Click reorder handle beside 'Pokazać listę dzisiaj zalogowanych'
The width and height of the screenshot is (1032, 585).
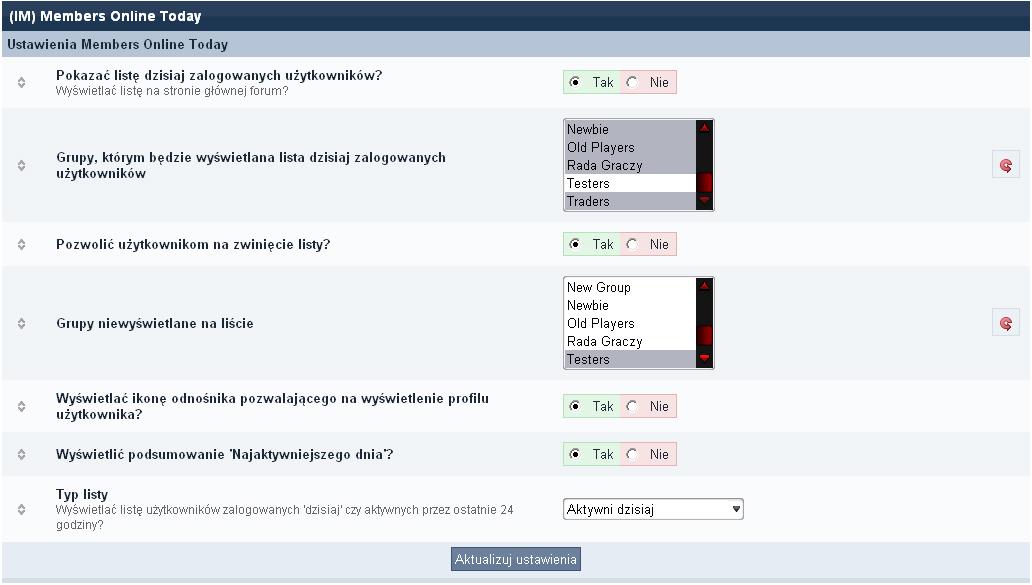[x=22, y=82]
